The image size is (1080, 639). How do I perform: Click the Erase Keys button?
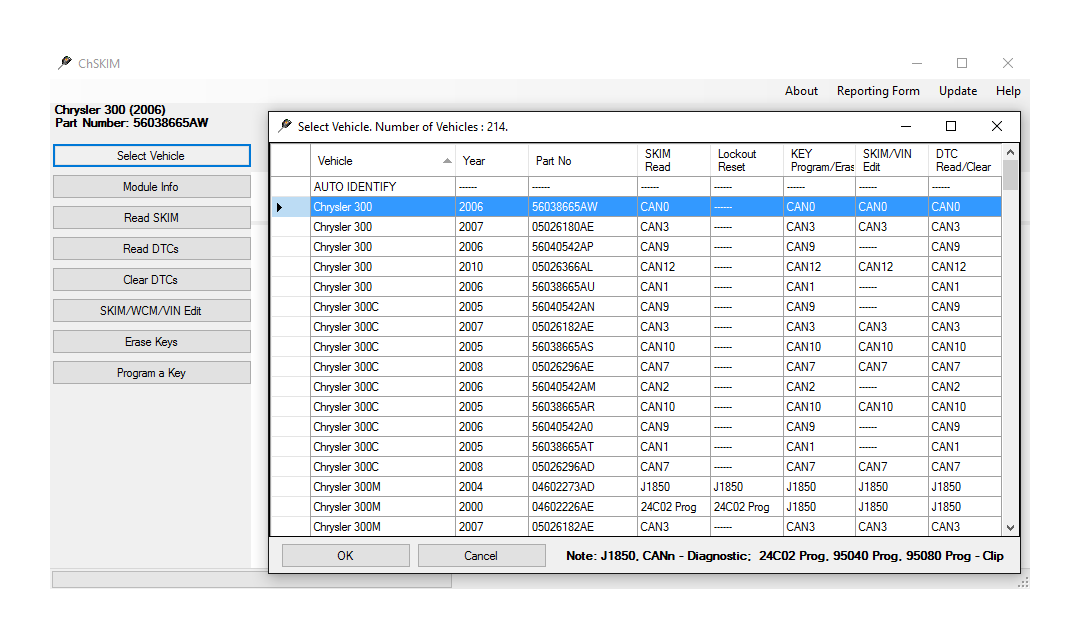coord(152,342)
